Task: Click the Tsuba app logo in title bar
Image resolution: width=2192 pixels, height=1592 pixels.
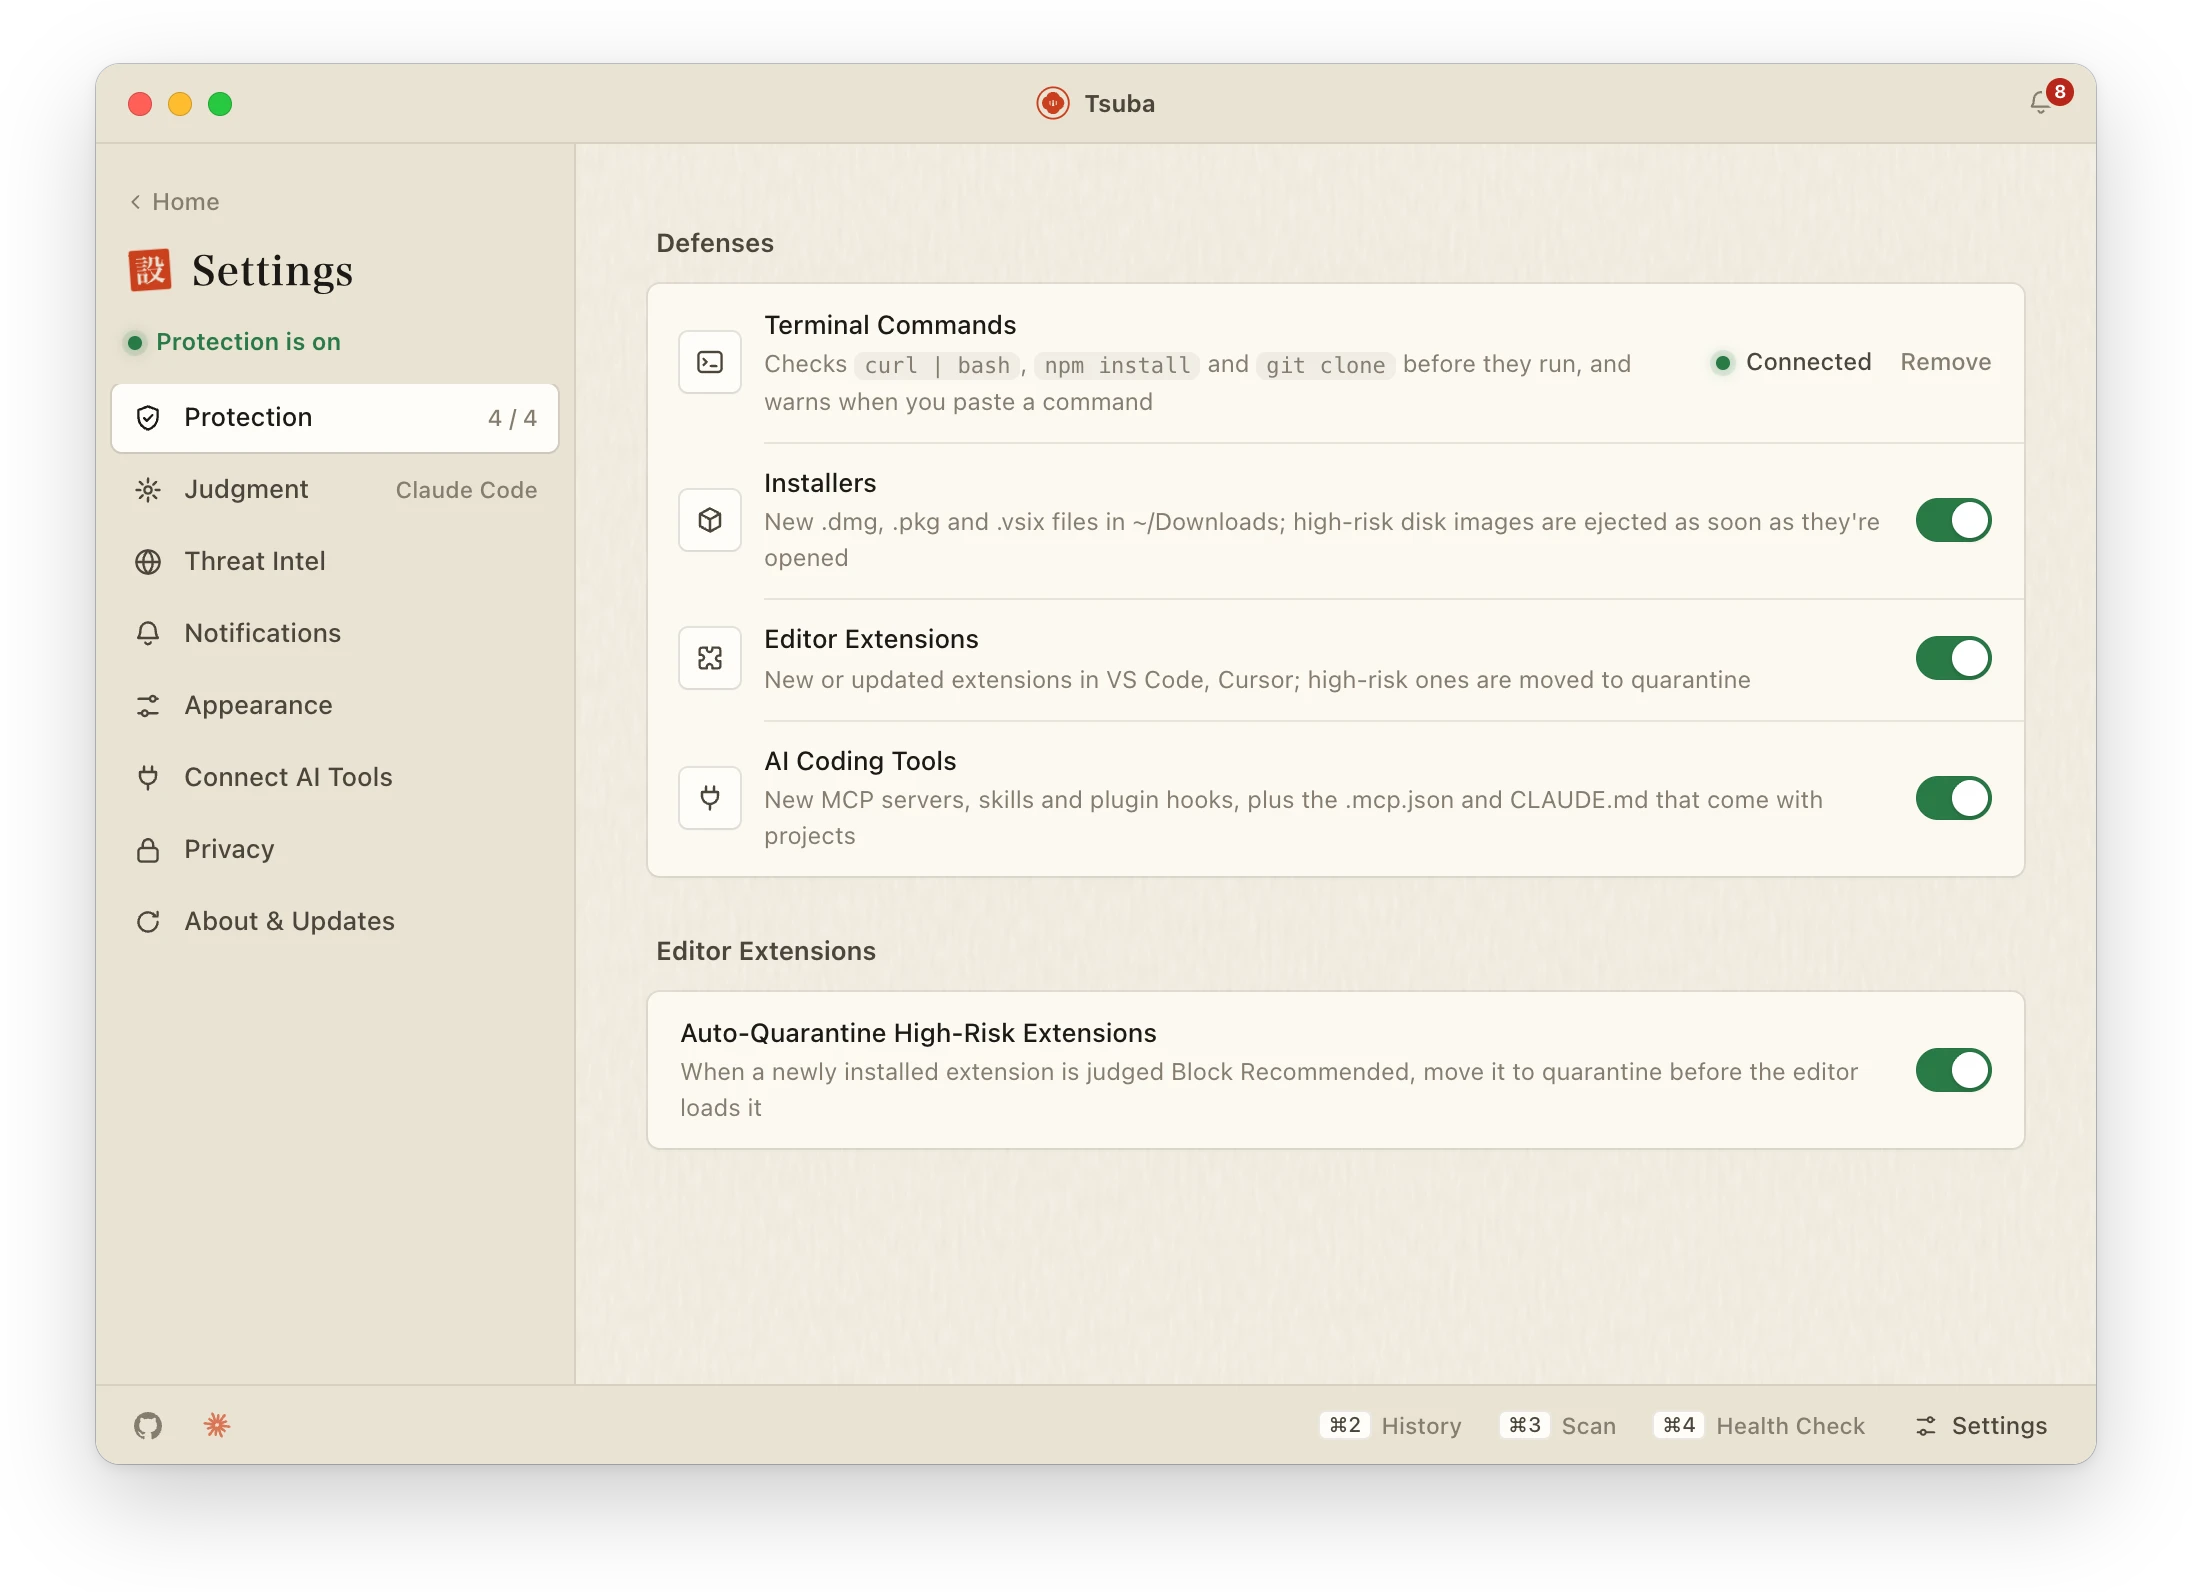Action: pos(1053,103)
